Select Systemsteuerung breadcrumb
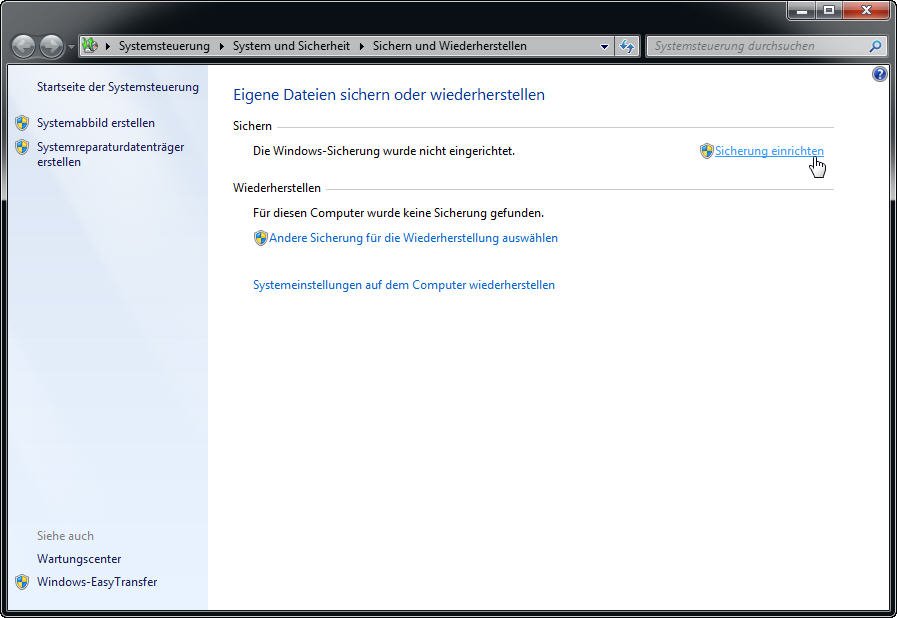Image resolution: width=897 pixels, height=618 pixels. click(x=164, y=46)
